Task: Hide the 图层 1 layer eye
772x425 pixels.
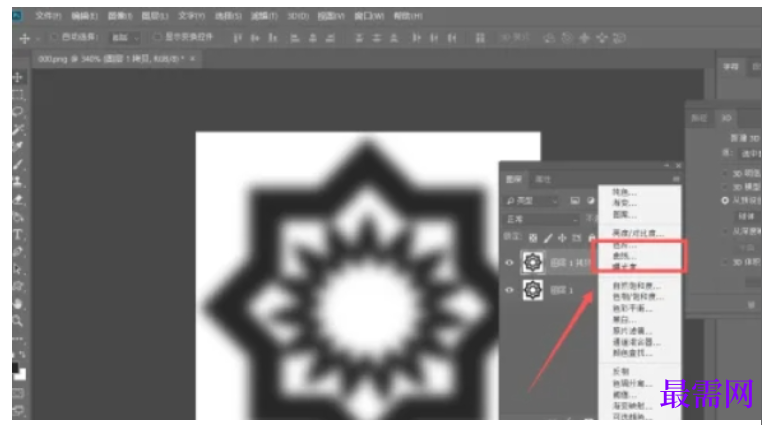Action: tap(509, 290)
